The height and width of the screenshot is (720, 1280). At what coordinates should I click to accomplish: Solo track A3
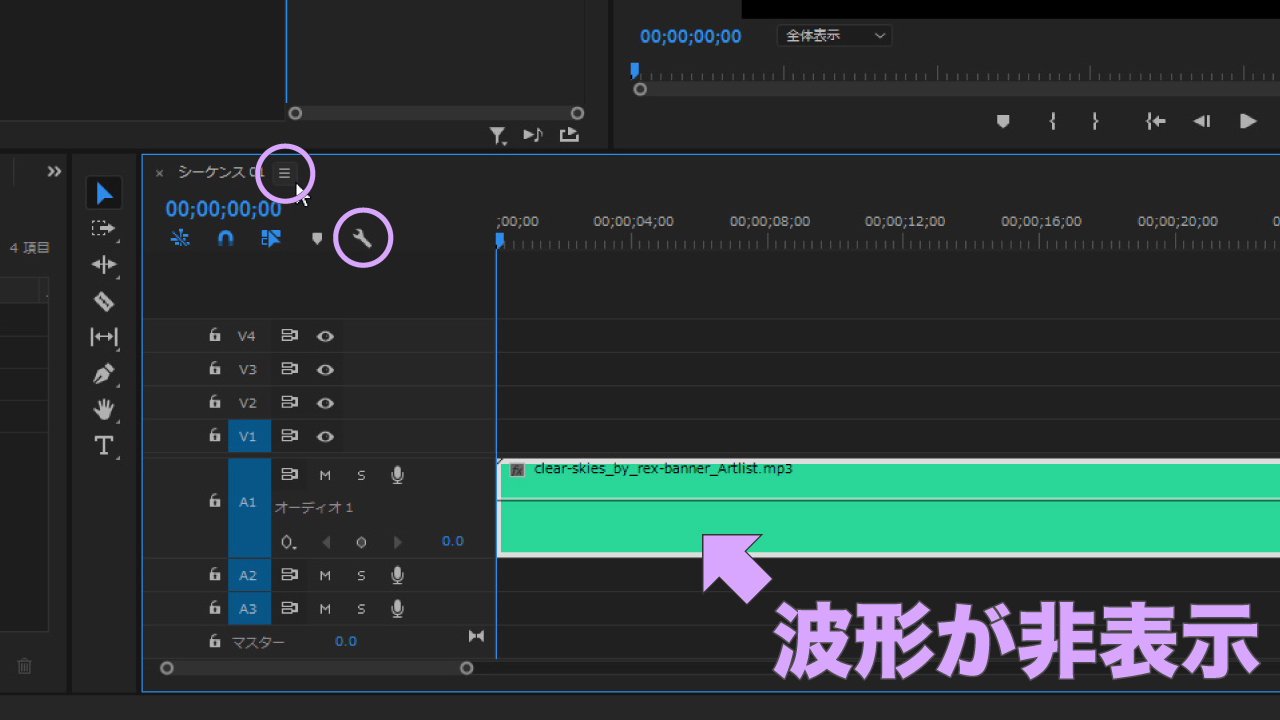(361, 608)
